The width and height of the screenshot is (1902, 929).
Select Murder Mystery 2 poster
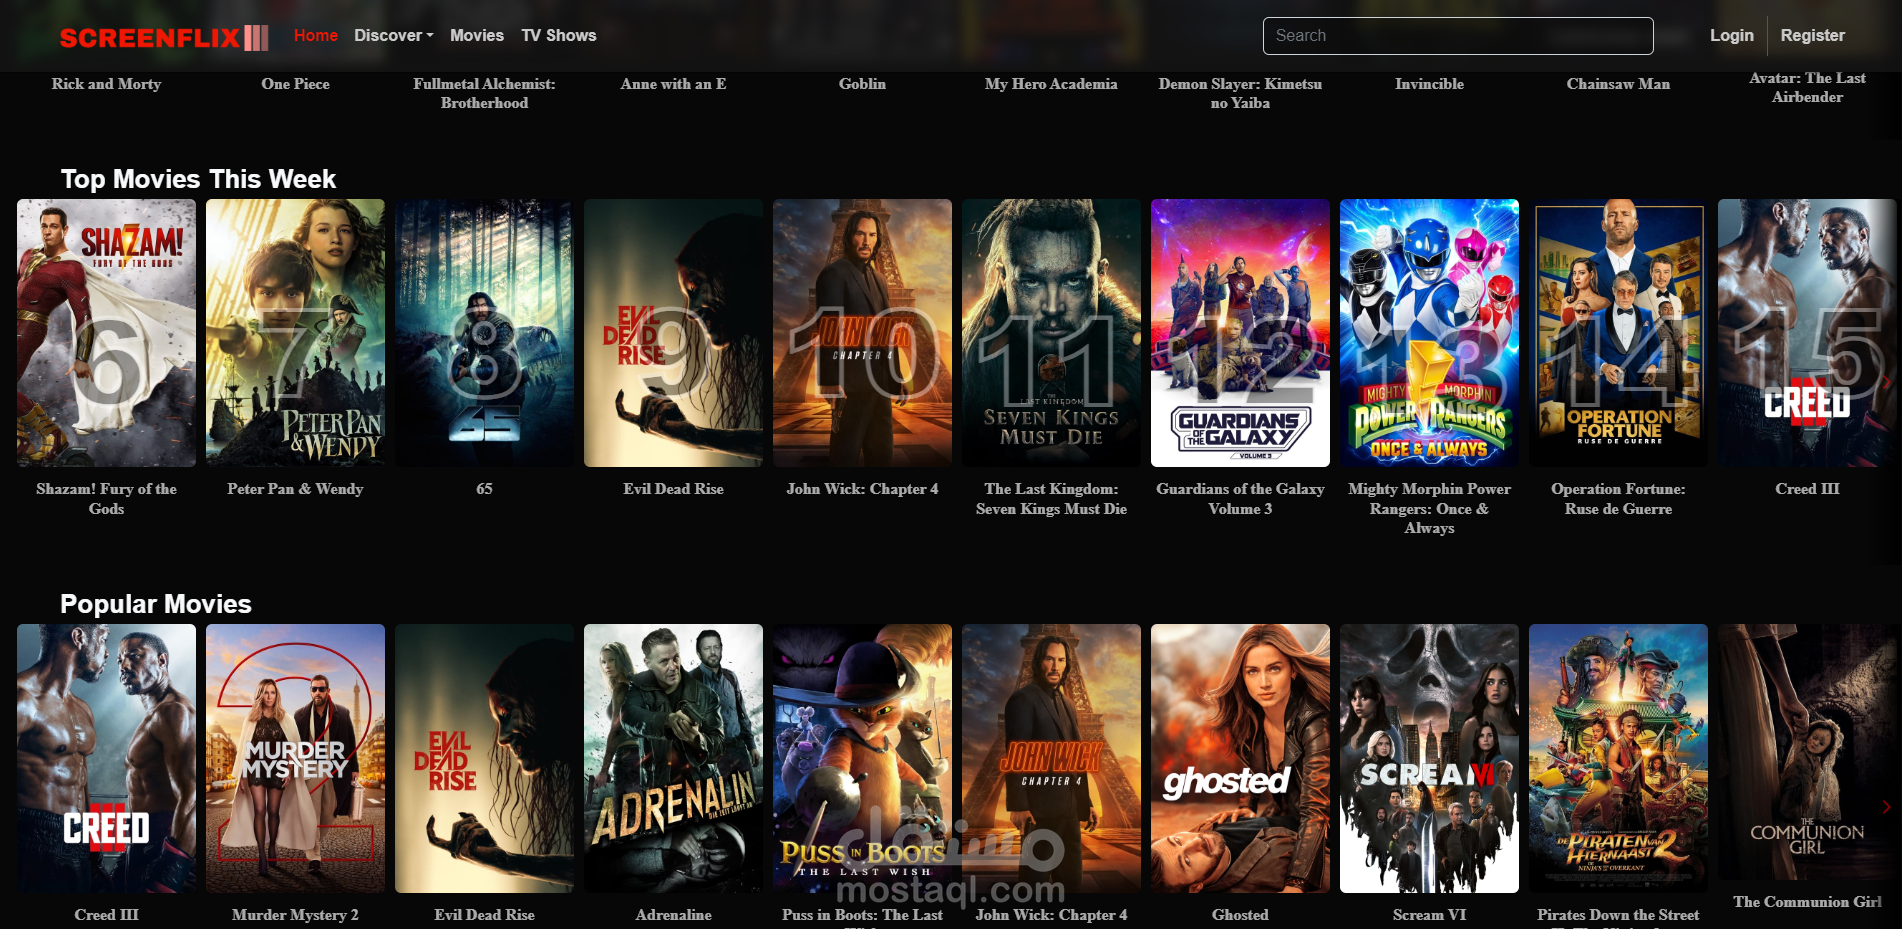pos(295,758)
